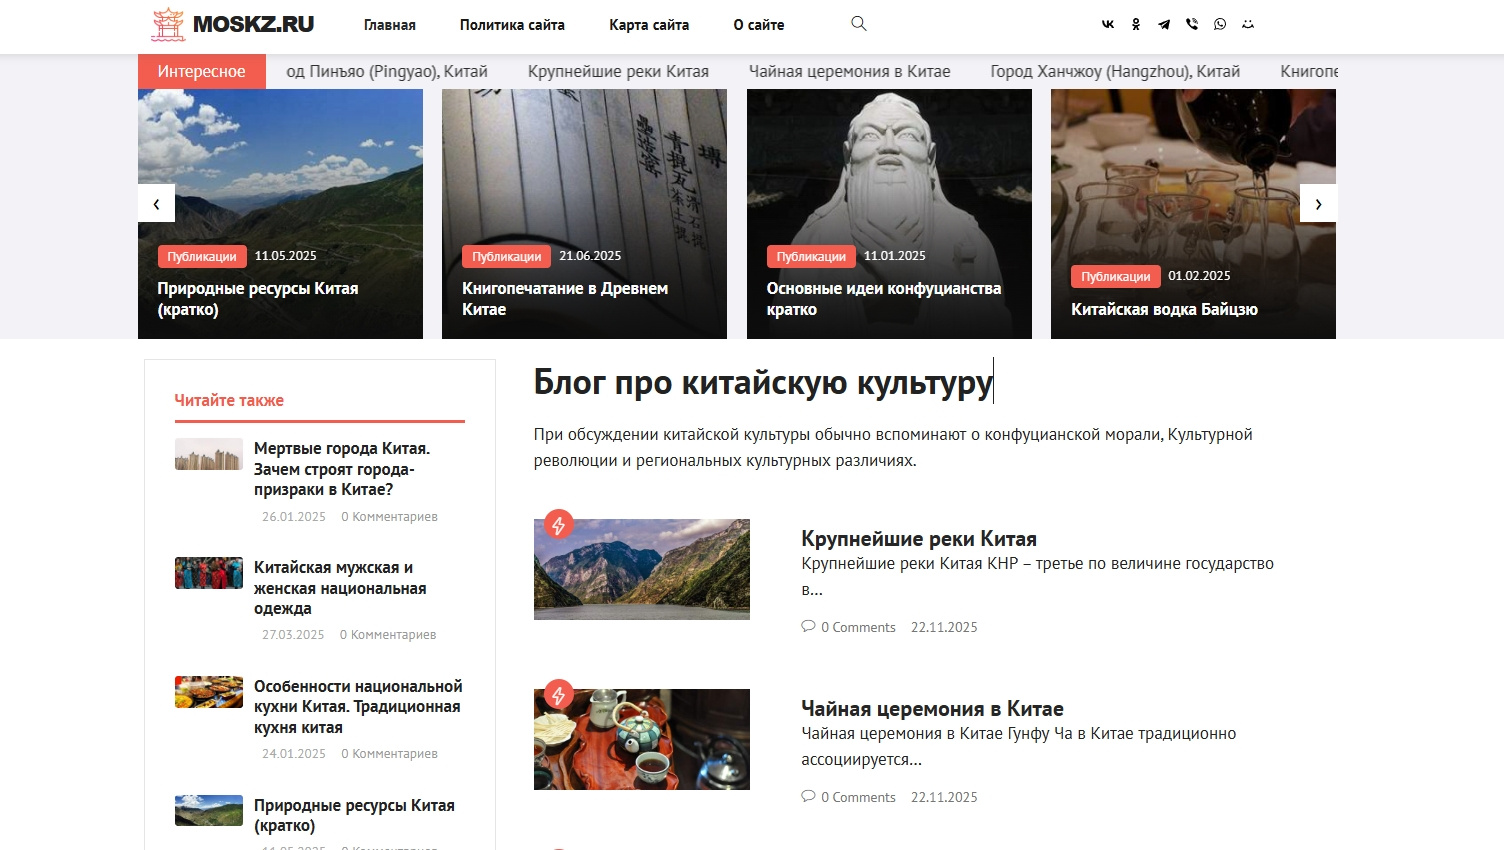Click Публикации badge on конфуцианства slide
The width and height of the screenshot is (1504, 850).
811,257
